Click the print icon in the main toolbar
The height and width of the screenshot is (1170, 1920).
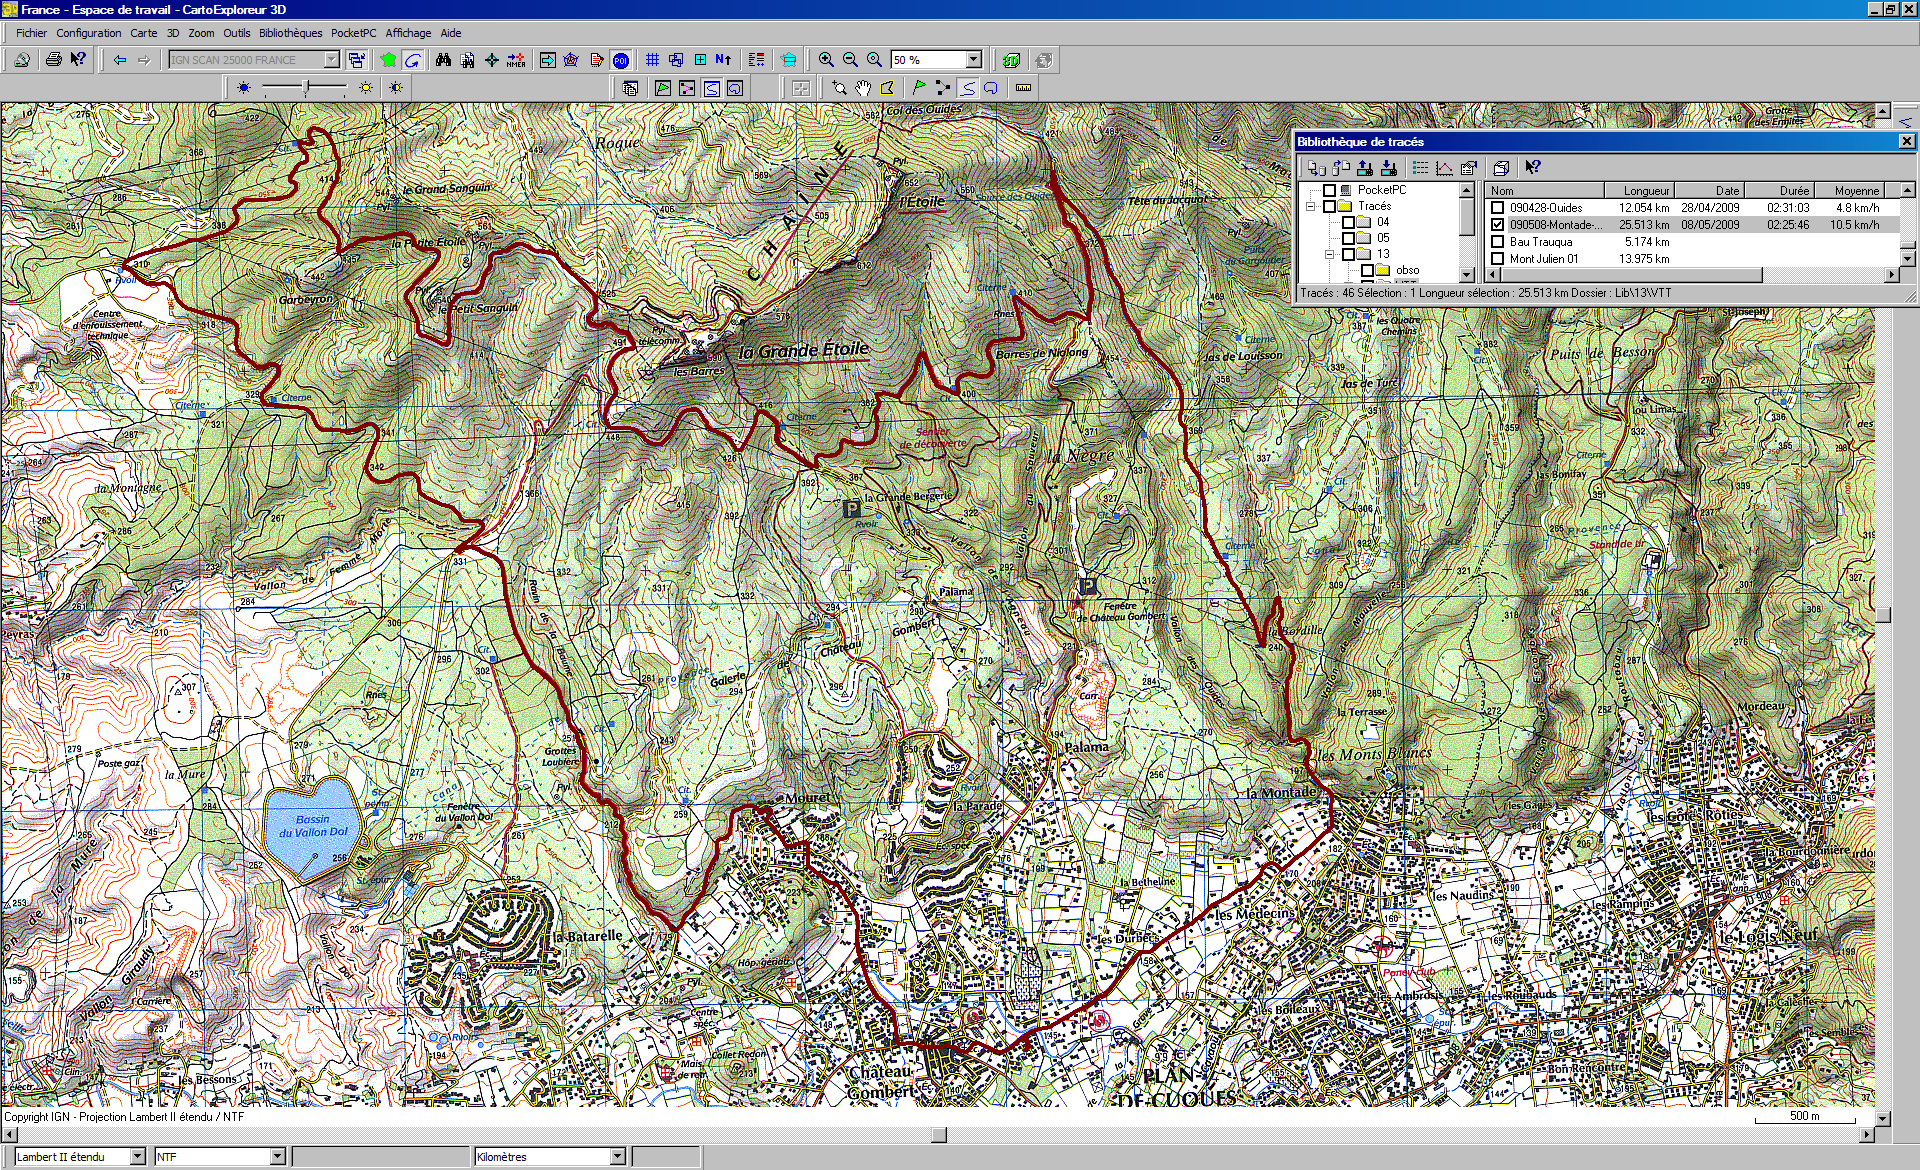click(54, 60)
